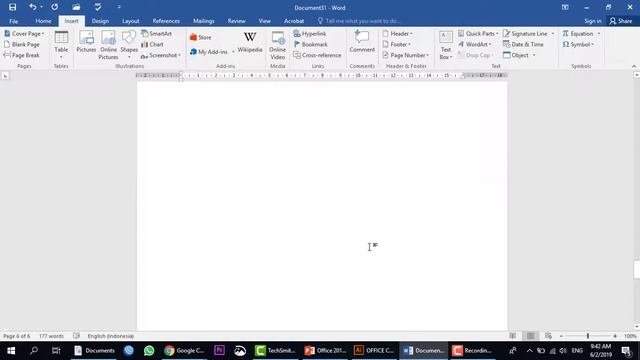The height and width of the screenshot is (360, 640).
Task: Open the Mailings tab
Action: pyautogui.click(x=204, y=21)
